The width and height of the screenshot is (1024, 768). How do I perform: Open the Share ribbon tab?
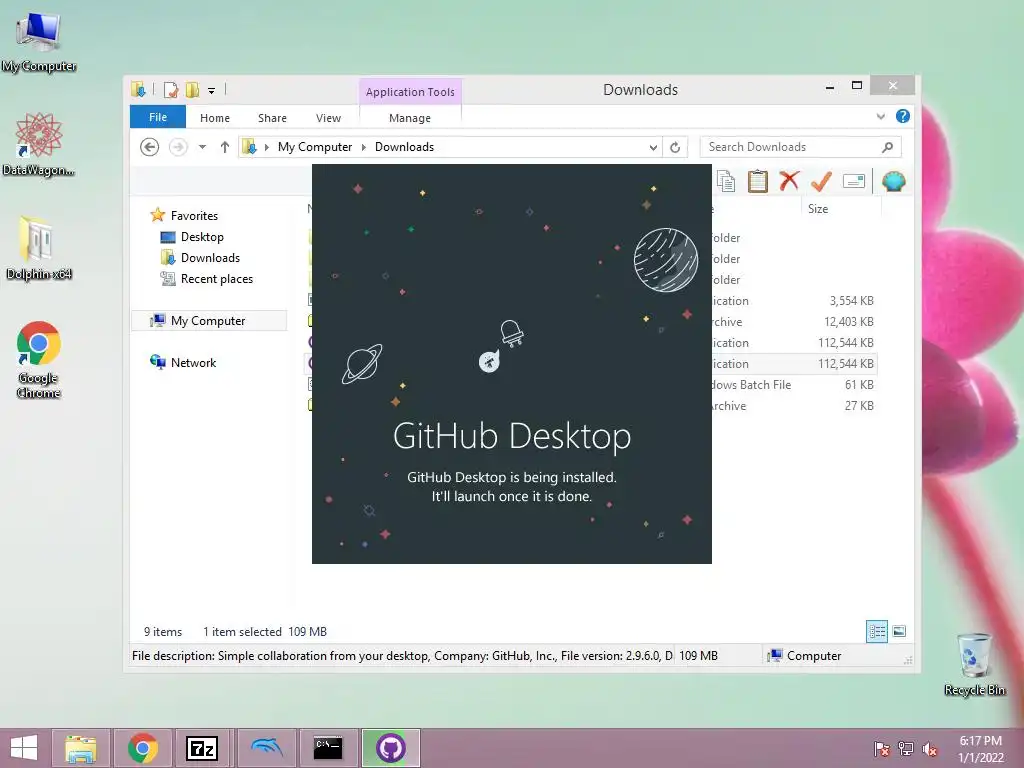pyautogui.click(x=272, y=118)
